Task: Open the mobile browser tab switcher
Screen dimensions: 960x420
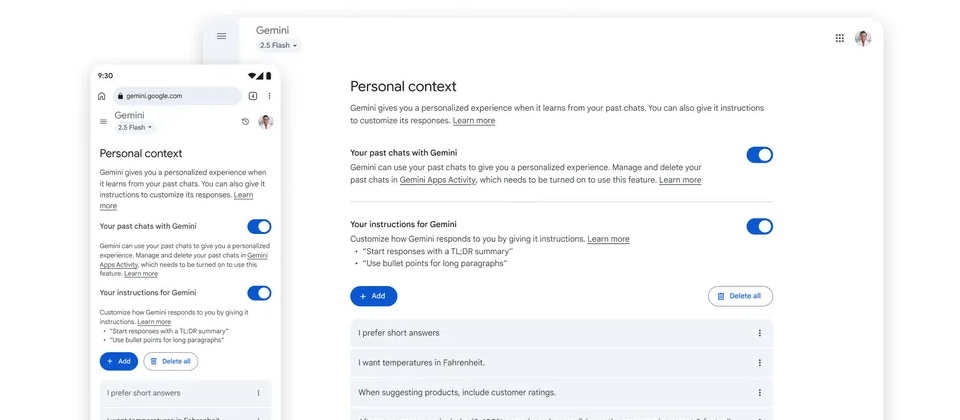Action: (x=253, y=96)
